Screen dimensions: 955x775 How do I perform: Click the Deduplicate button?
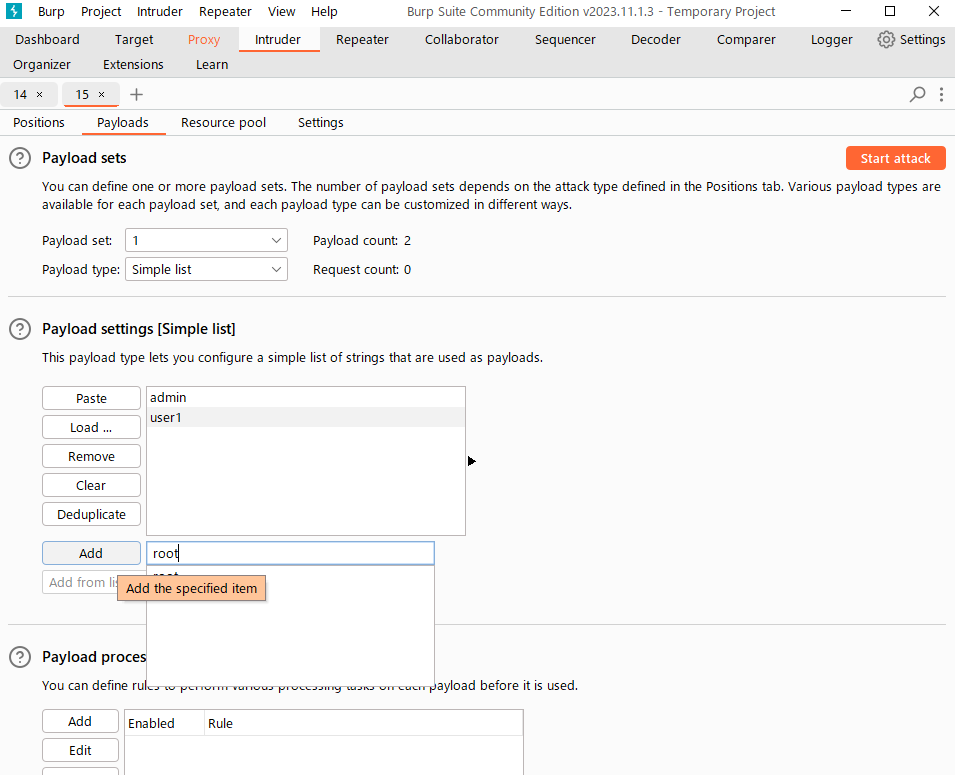pos(91,514)
